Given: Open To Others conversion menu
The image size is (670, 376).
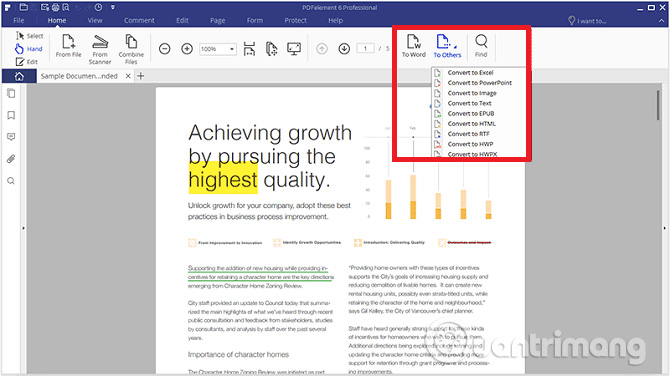Looking at the screenshot, I should pyautogui.click(x=447, y=46).
